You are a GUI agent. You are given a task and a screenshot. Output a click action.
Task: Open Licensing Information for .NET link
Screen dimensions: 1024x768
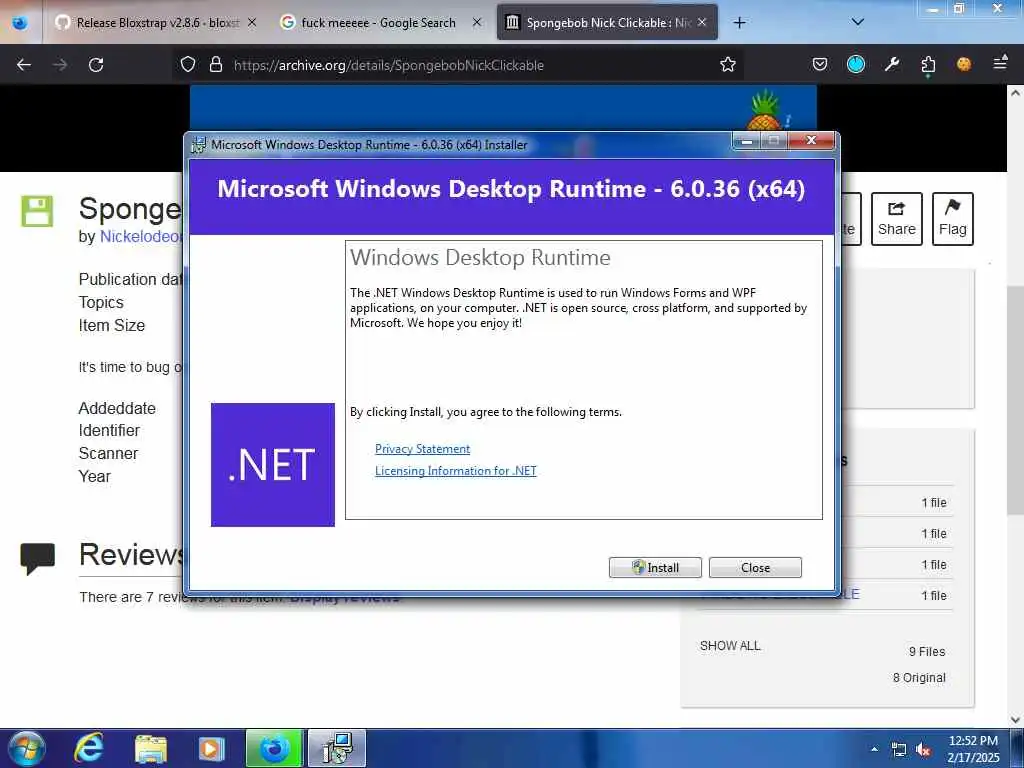point(456,471)
